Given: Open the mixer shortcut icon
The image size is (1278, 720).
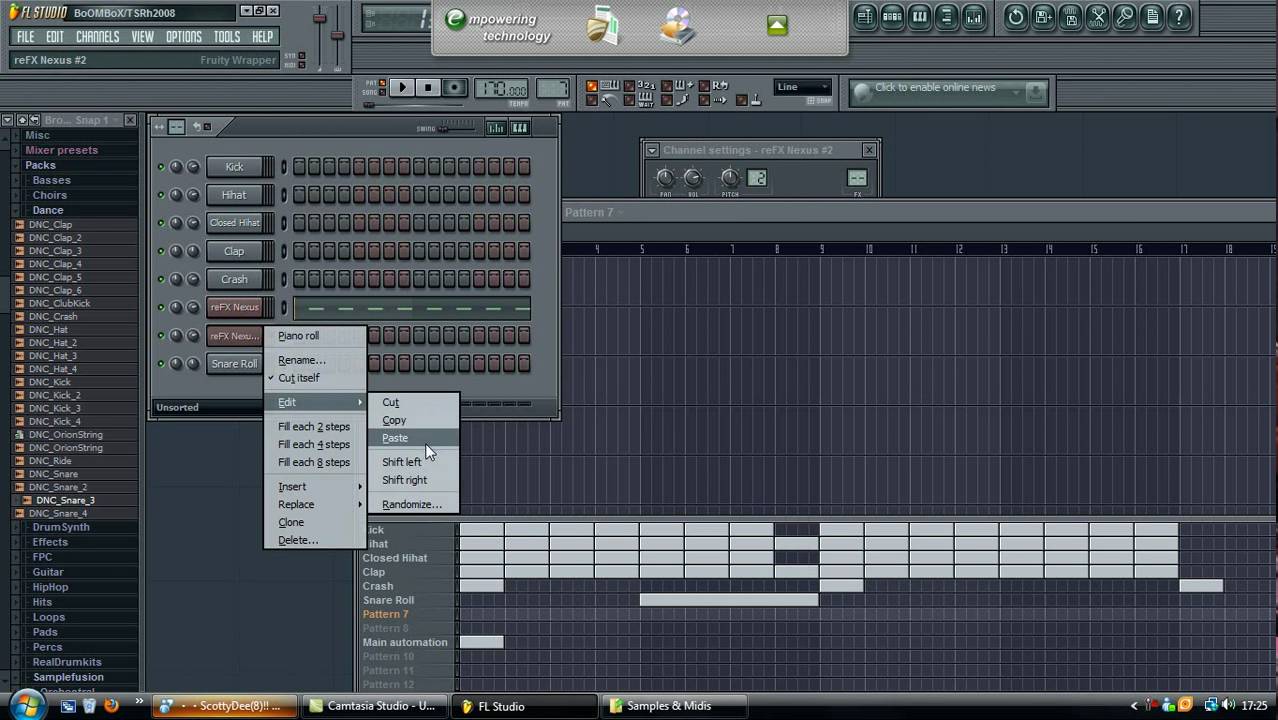Looking at the screenshot, I should [973, 16].
